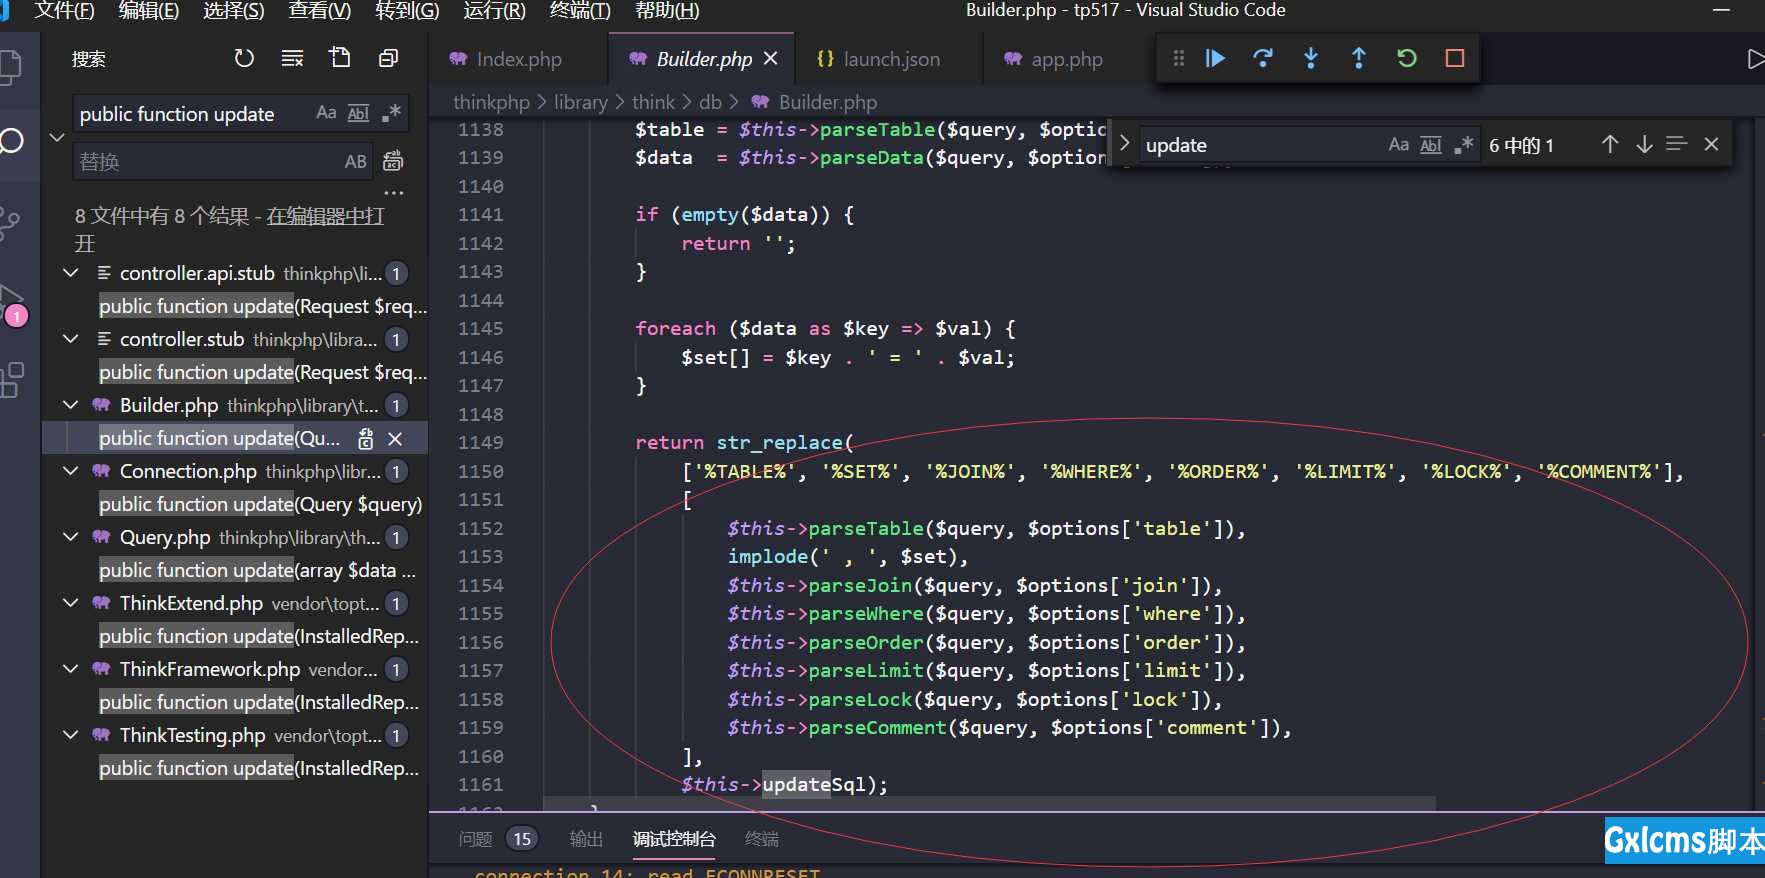Dismiss the Builder.php search match
Screen dimensions: 1765x878
[x=395, y=438]
